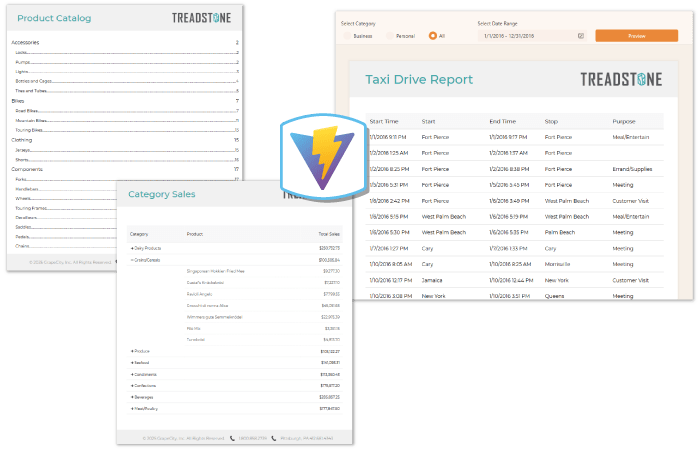Click the Purpose column header
The image size is (698, 450).
[x=624, y=122]
